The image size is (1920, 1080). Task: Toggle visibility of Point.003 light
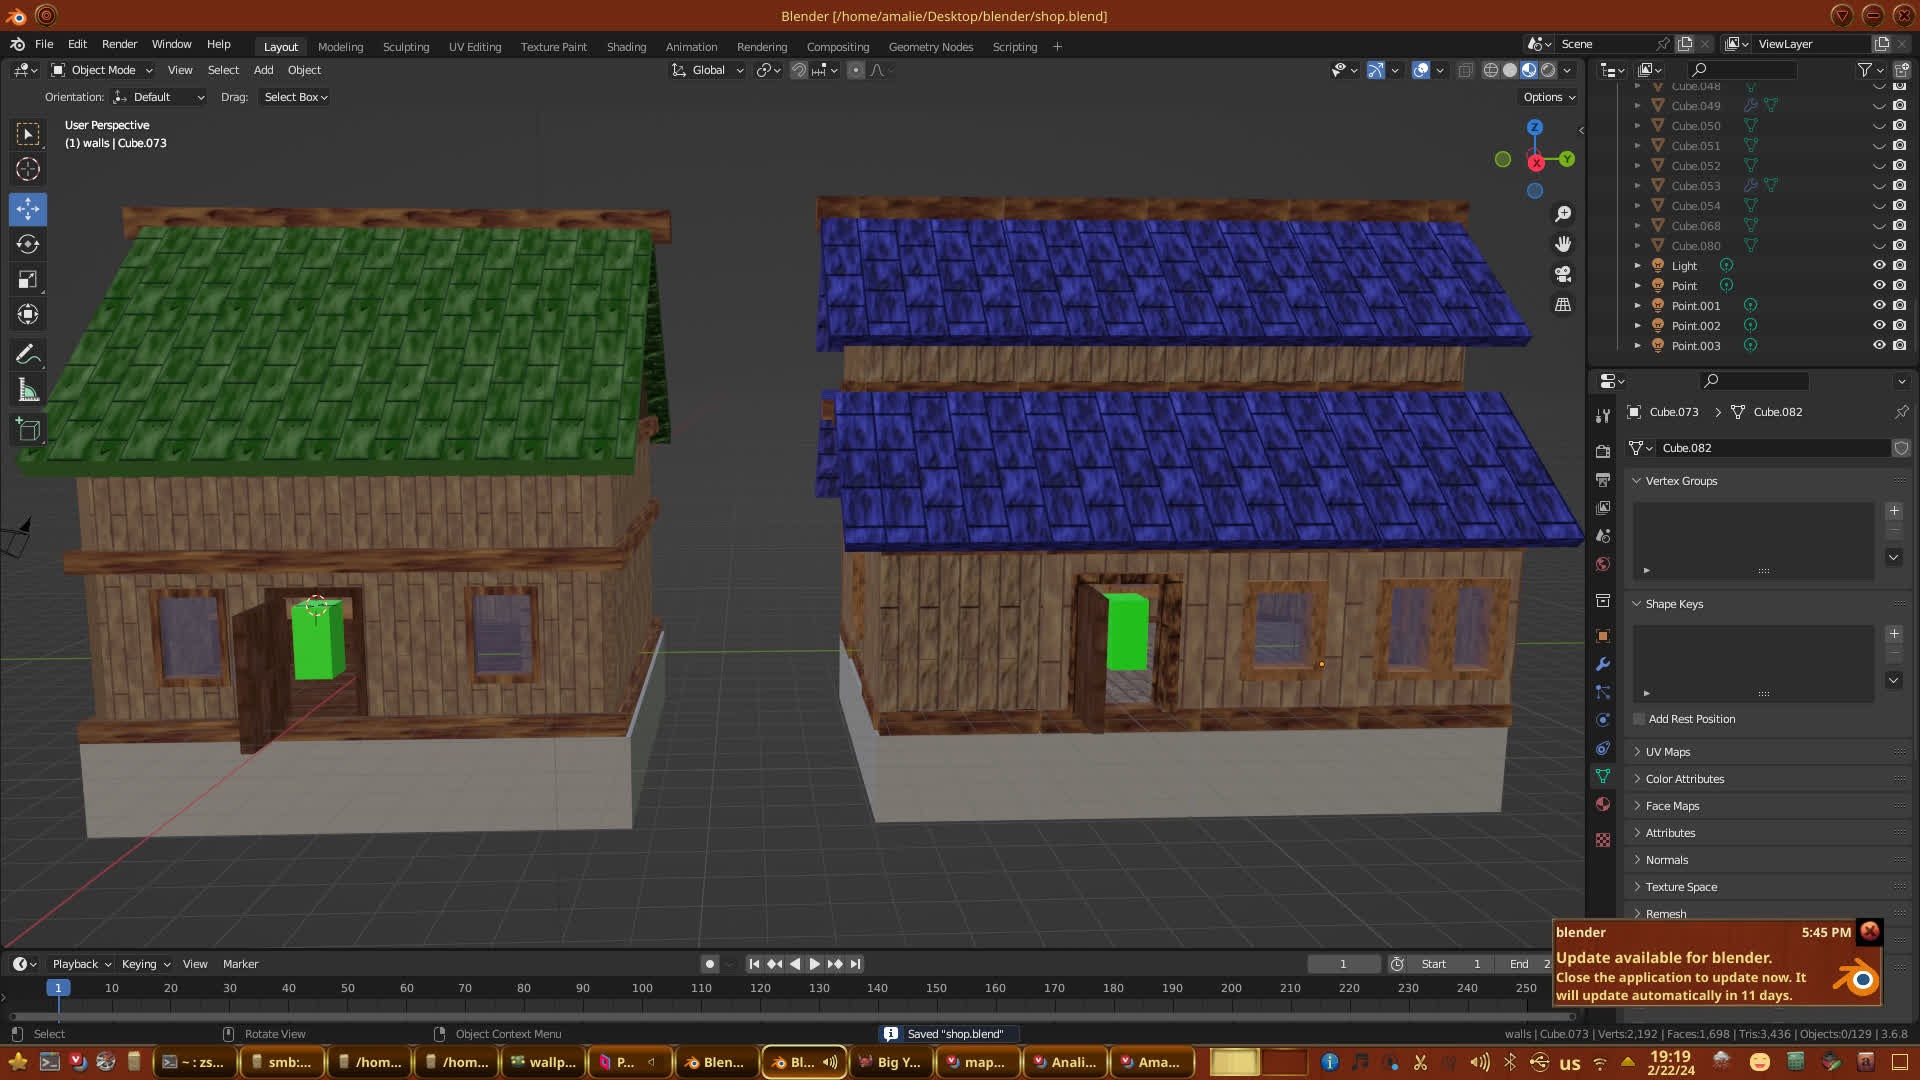(x=1879, y=346)
